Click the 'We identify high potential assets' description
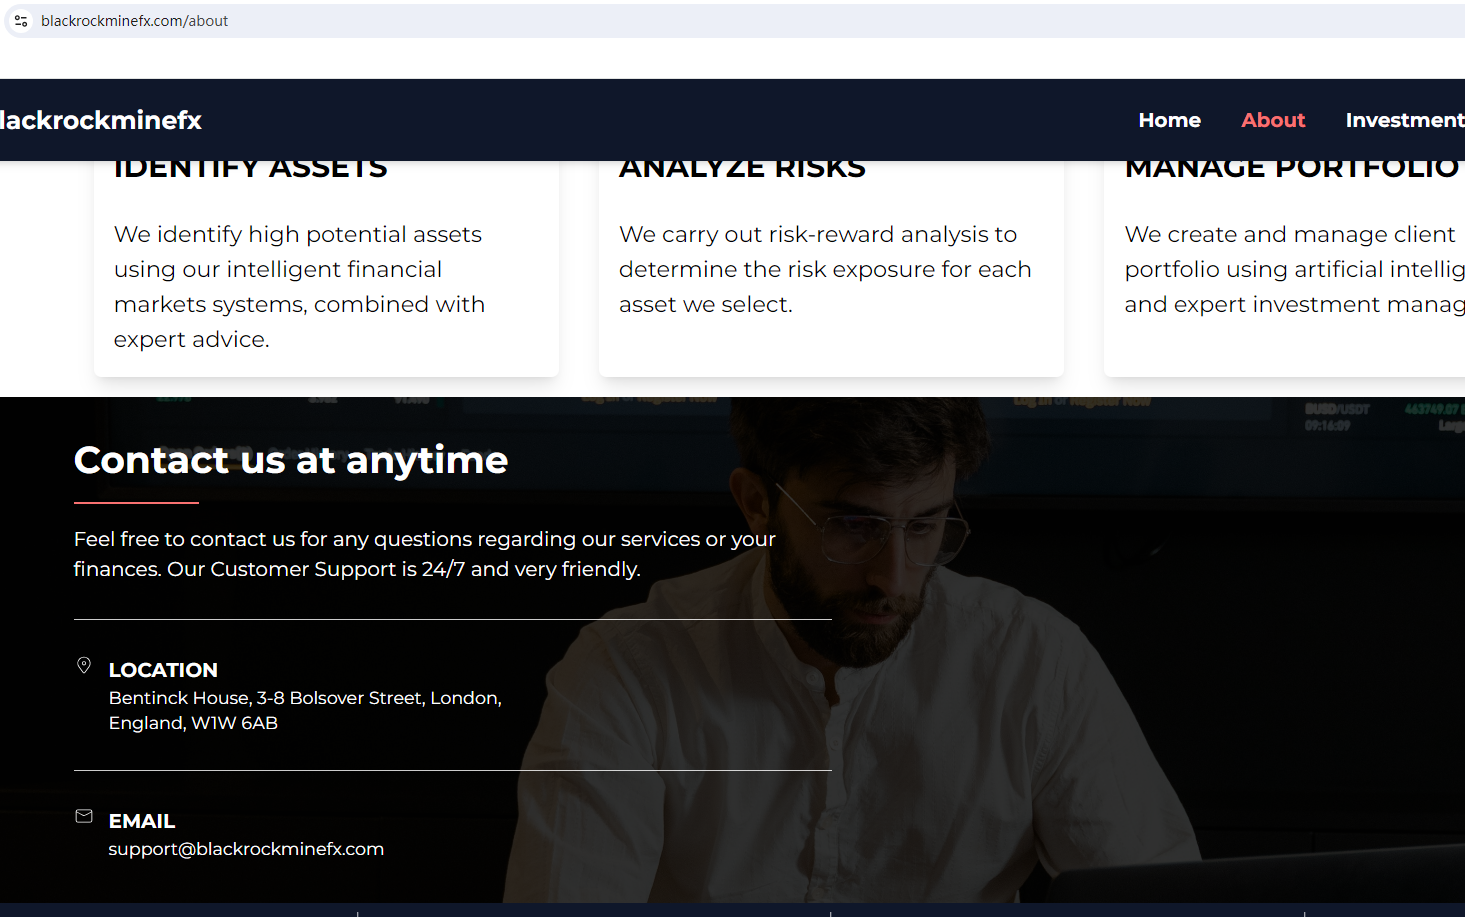This screenshot has width=1465, height=917. point(299,287)
